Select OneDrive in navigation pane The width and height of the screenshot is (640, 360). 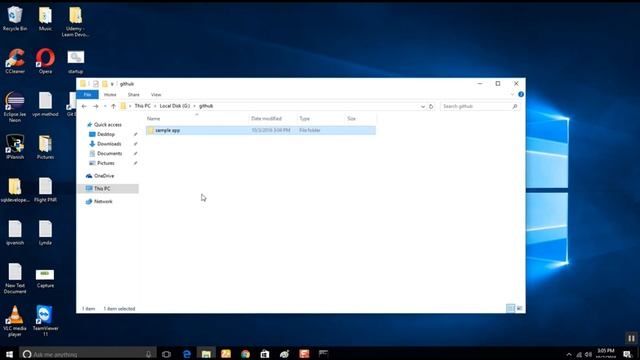104,176
